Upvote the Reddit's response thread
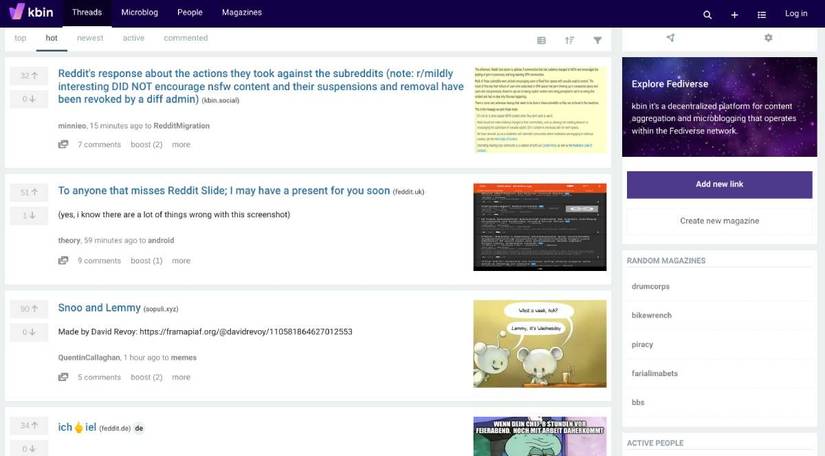This screenshot has height=456, width=825. 29,76
